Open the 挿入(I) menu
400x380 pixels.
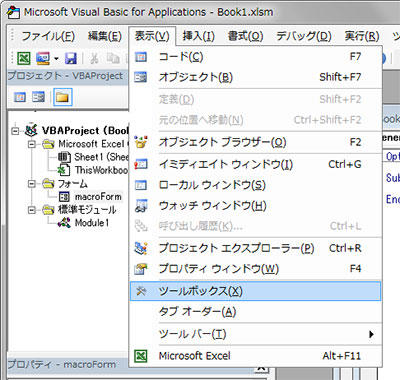[198, 36]
